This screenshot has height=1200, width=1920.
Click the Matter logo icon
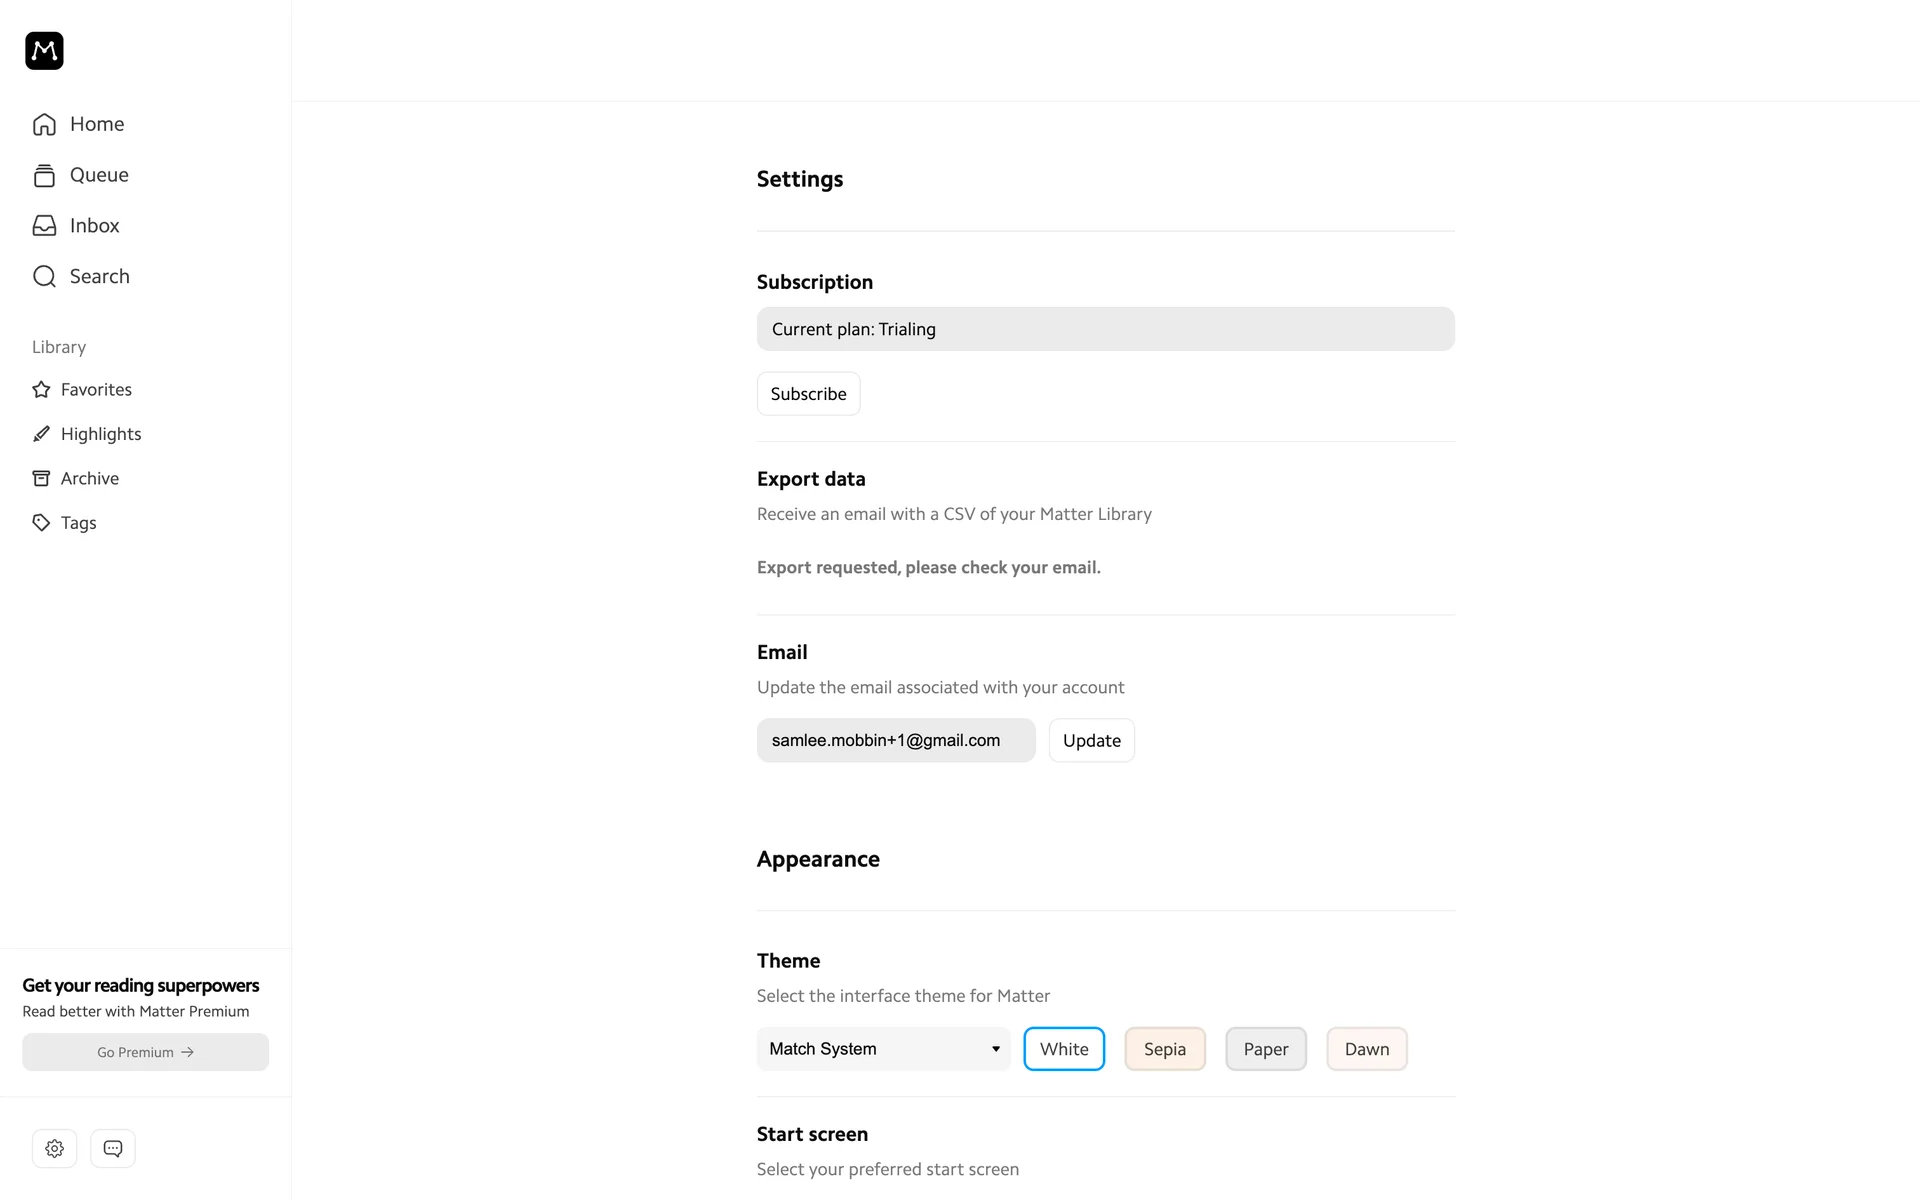click(44, 51)
